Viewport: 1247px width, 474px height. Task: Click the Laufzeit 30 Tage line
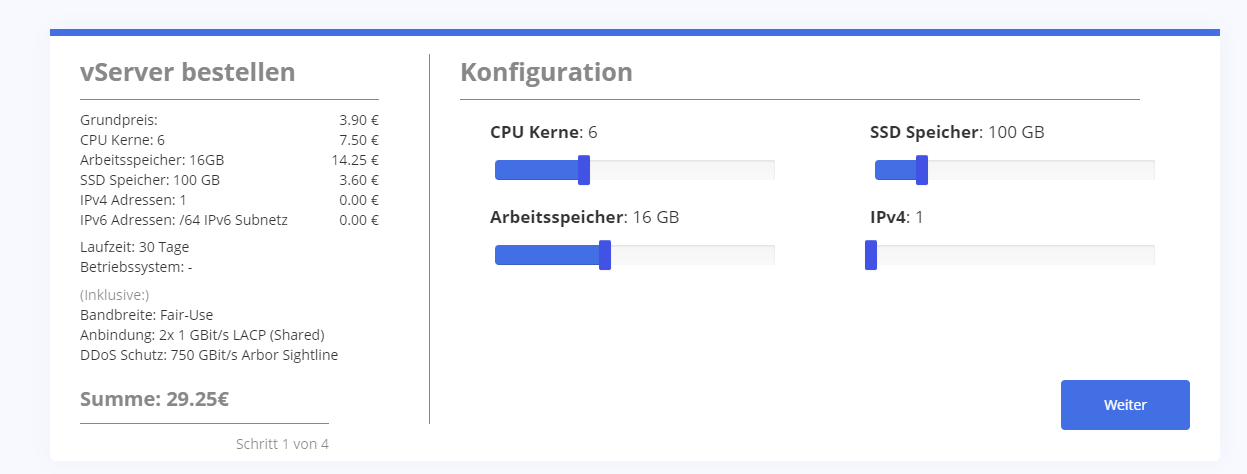pos(134,247)
